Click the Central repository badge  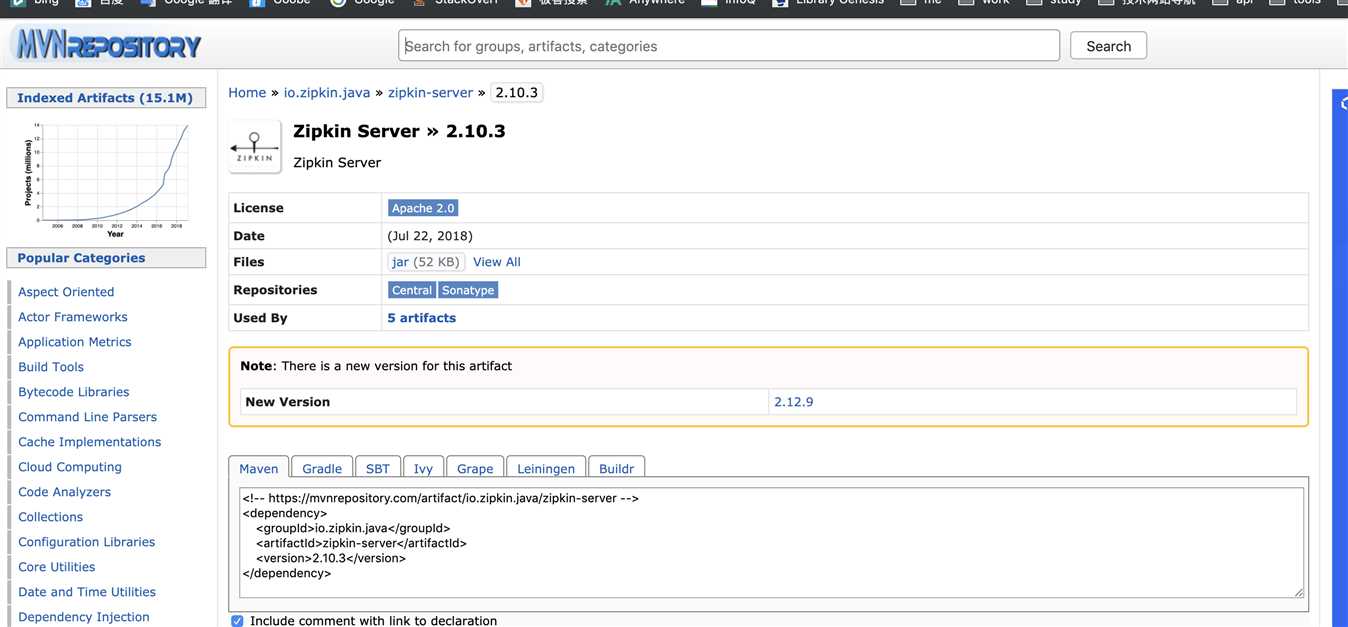coord(412,290)
